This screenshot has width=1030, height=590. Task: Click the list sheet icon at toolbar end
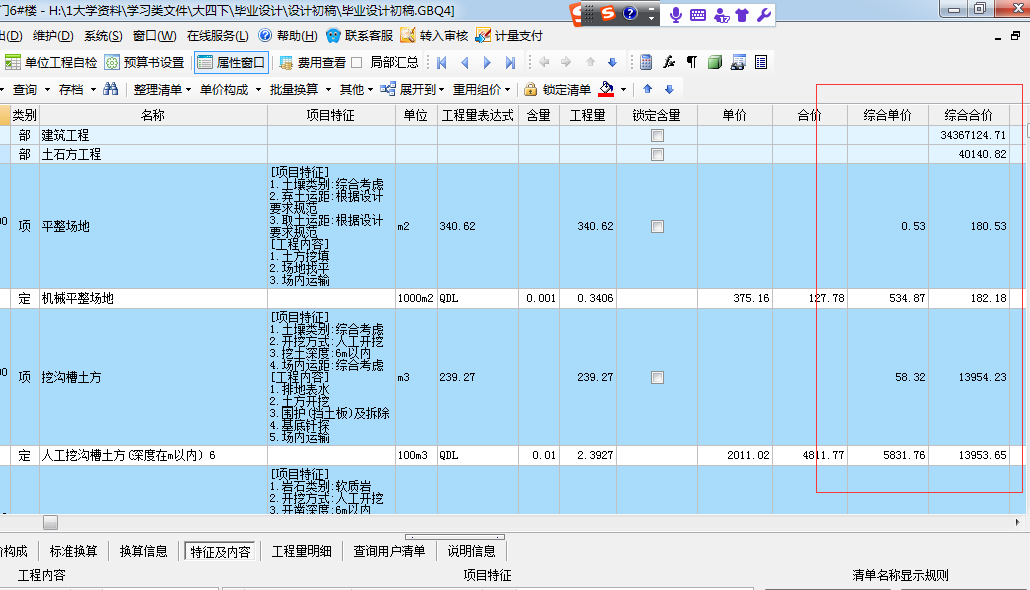tap(761, 62)
